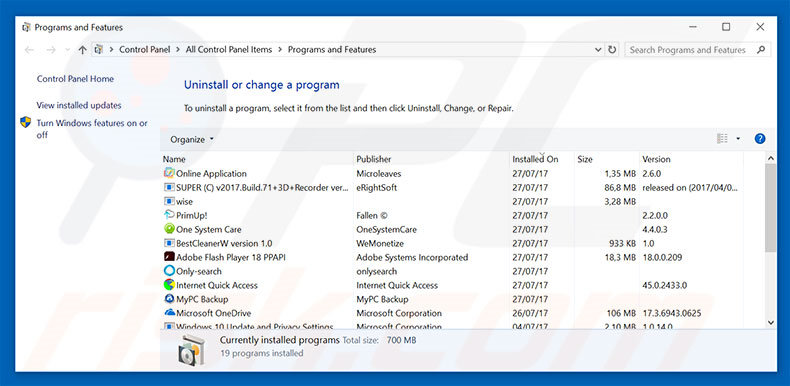The width and height of the screenshot is (790, 386).
Task: Navigate to All Control Panel Items breadcrumb
Action: (229, 49)
